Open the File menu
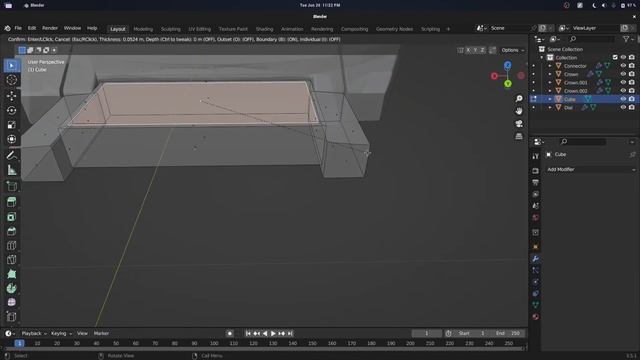640x360 pixels. 18,28
